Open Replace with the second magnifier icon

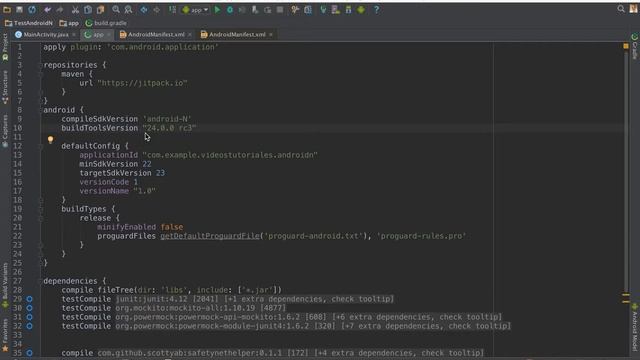128,9
